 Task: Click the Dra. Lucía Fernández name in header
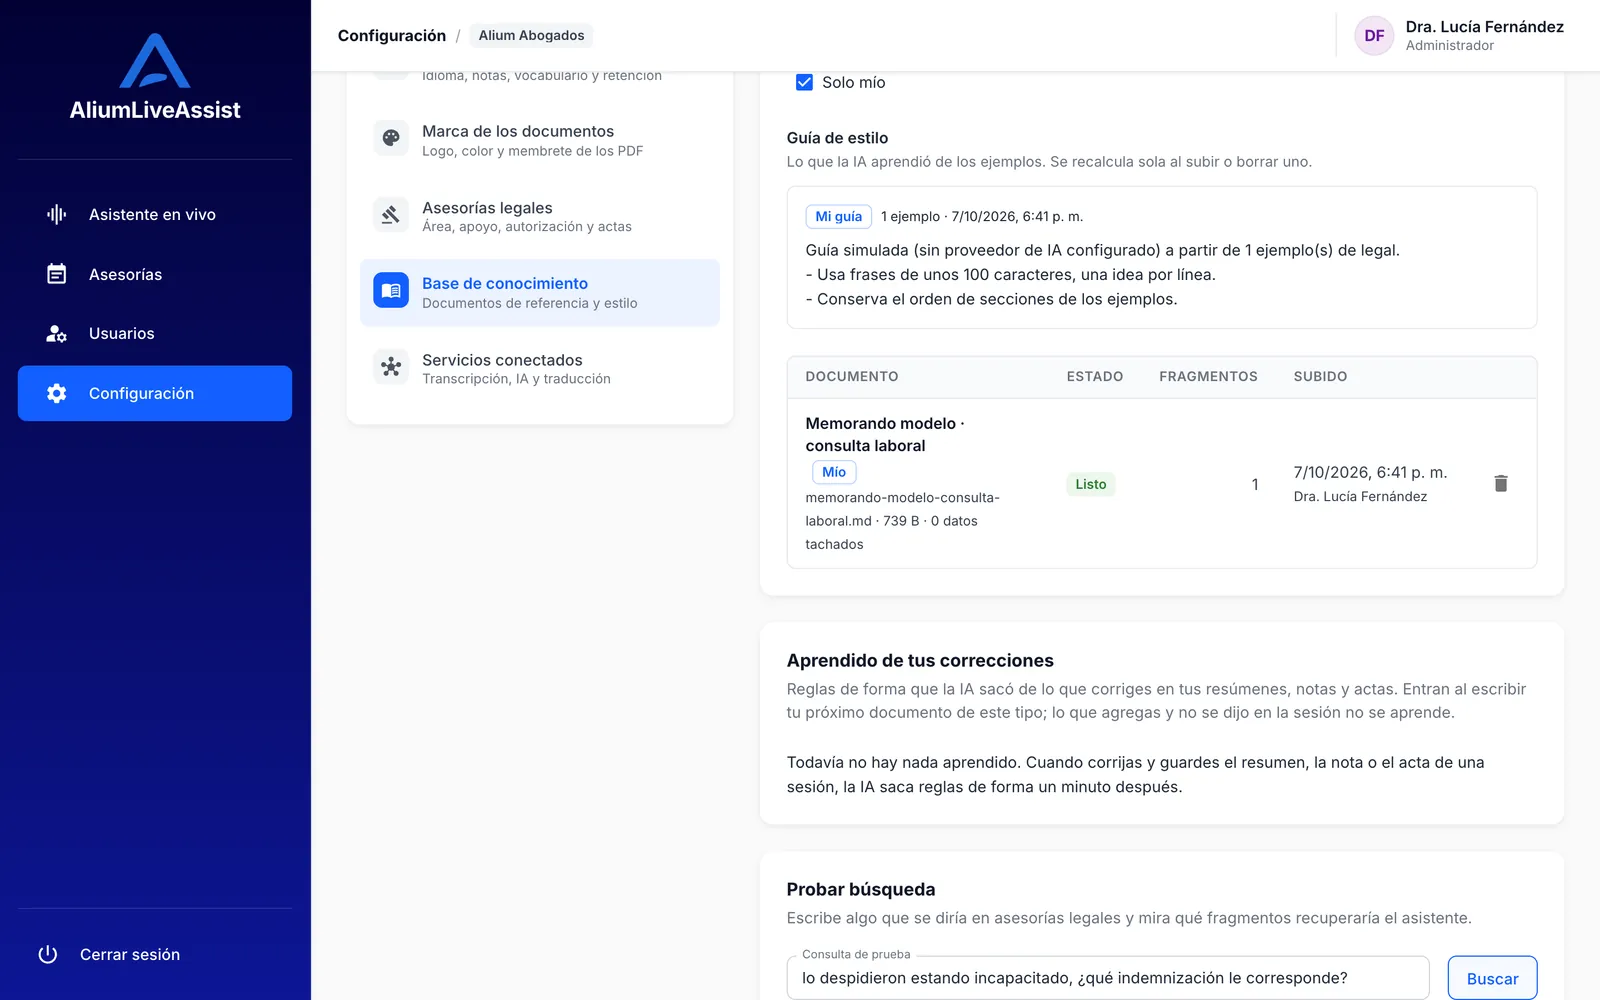[x=1484, y=27]
